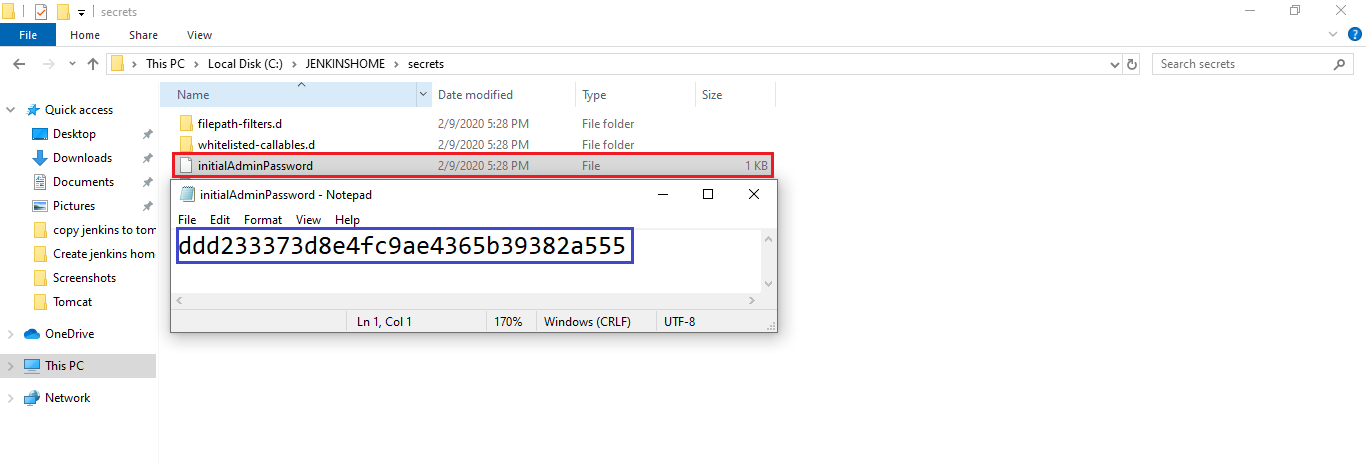The height and width of the screenshot is (464, 1366).
Task: Open Notepad Help menu
Action: [x=347, y=219]
